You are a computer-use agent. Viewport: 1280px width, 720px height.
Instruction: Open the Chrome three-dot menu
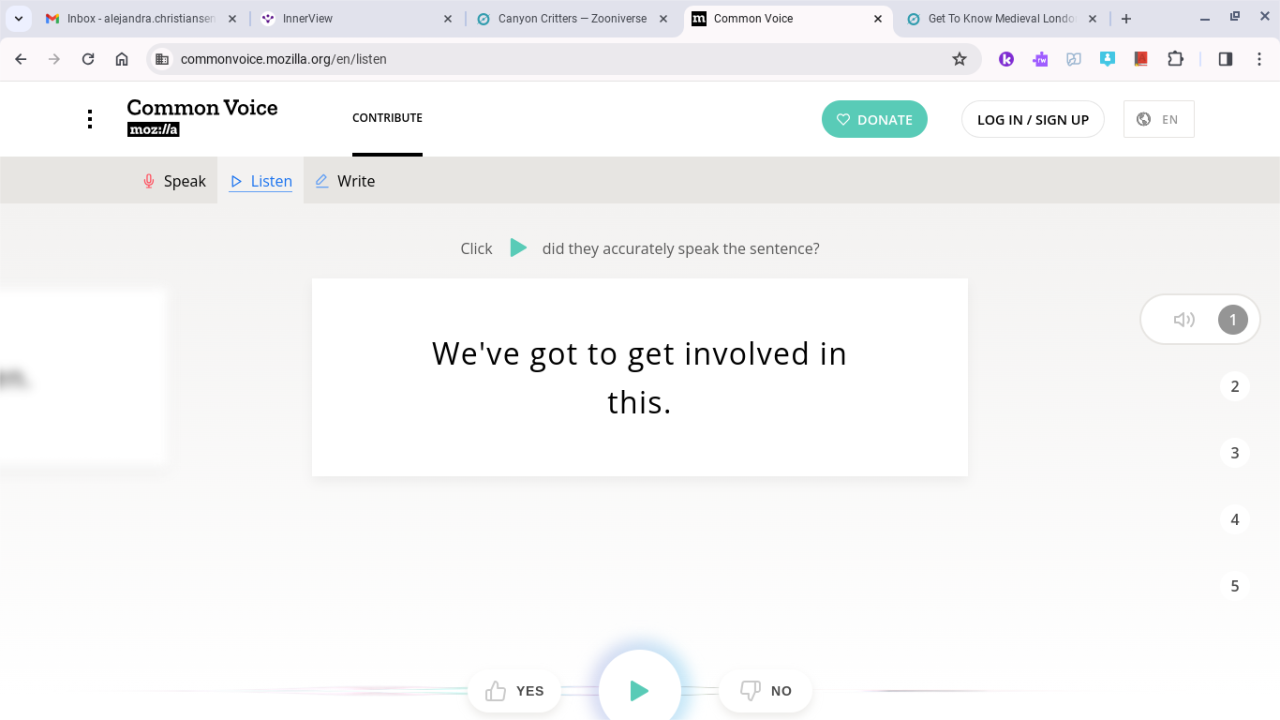coord(1259,59)
